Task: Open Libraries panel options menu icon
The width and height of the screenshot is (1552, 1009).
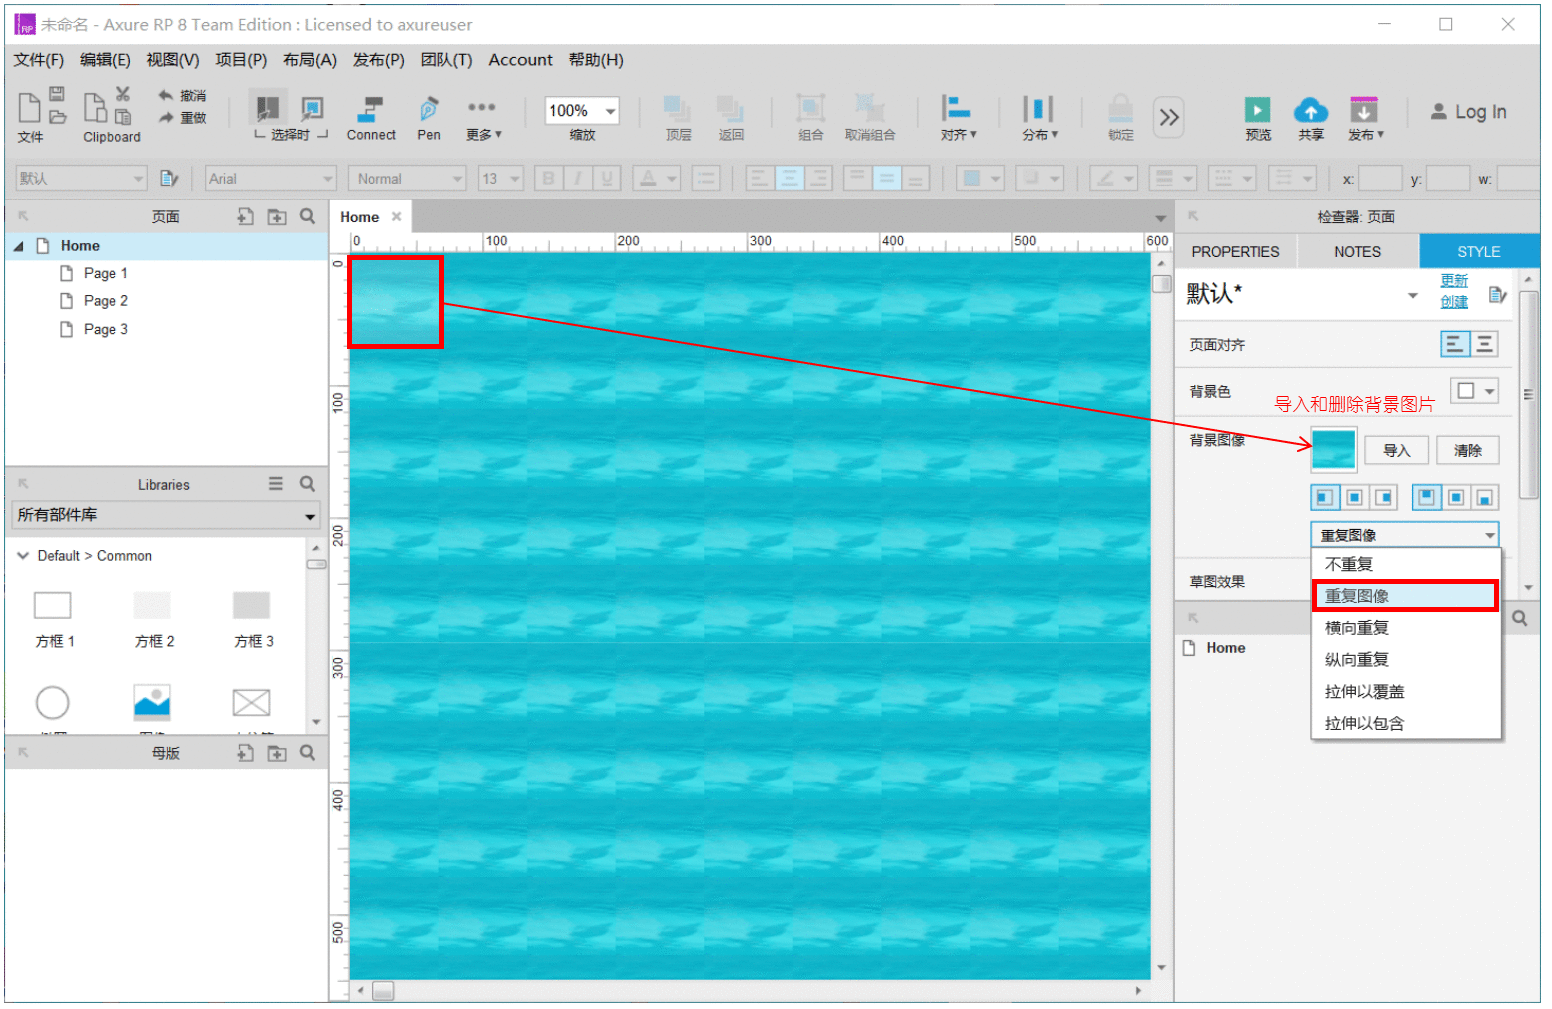Action: 276,484
